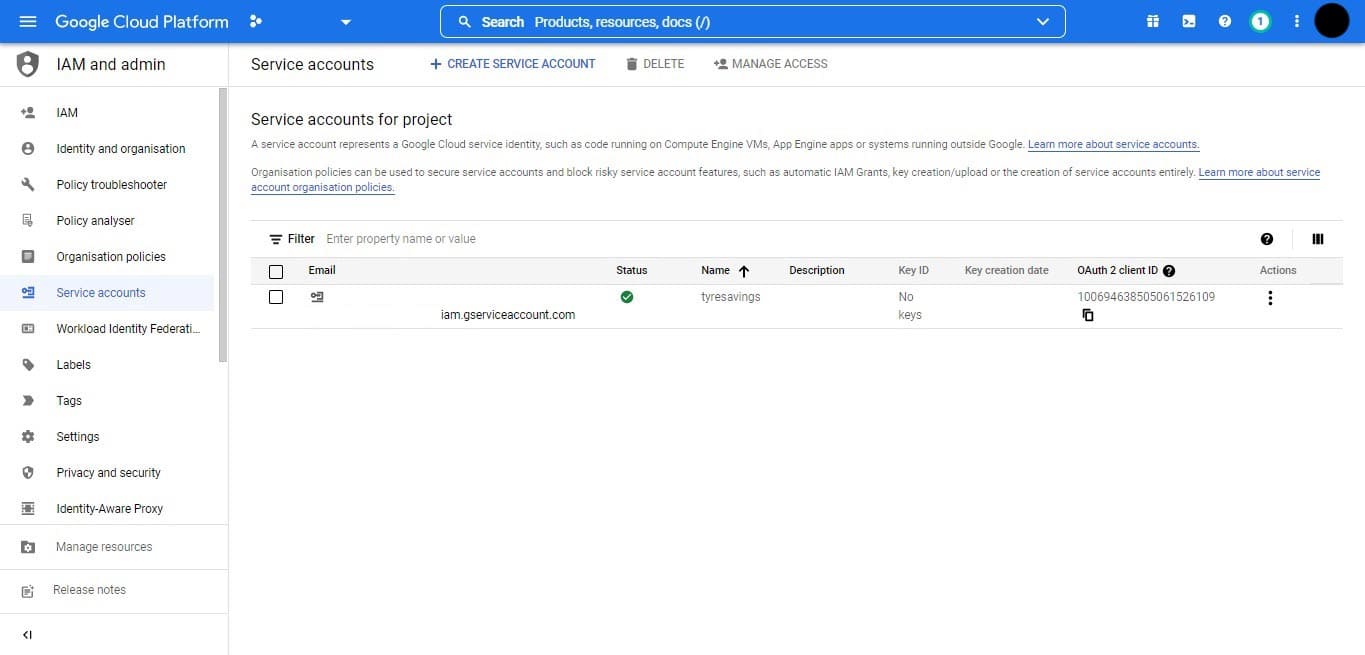Copy the OAuth 2 client ID

1088,315
